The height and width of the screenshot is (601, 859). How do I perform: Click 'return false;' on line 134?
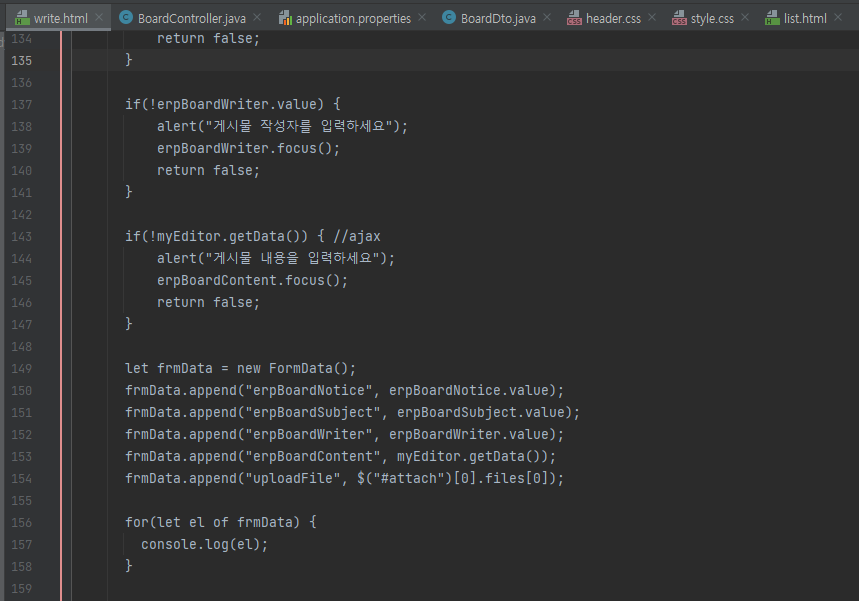point(208,38)
